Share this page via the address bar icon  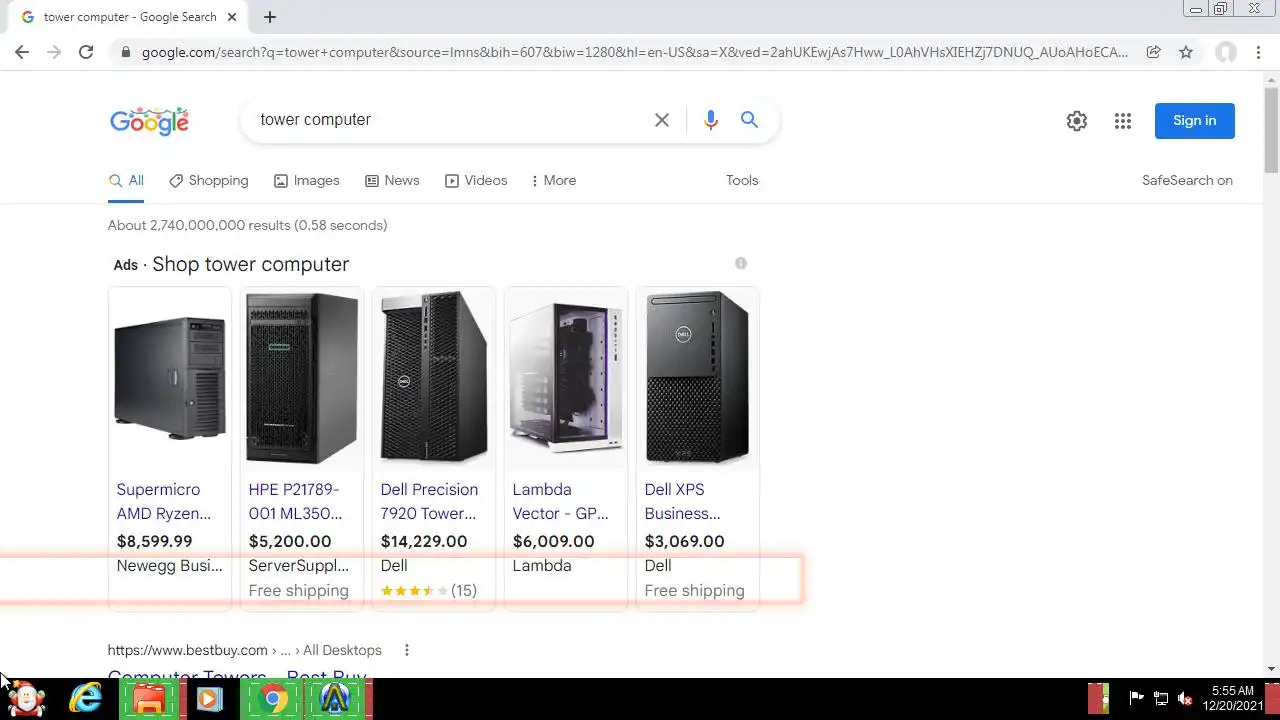coord(1154,52)
